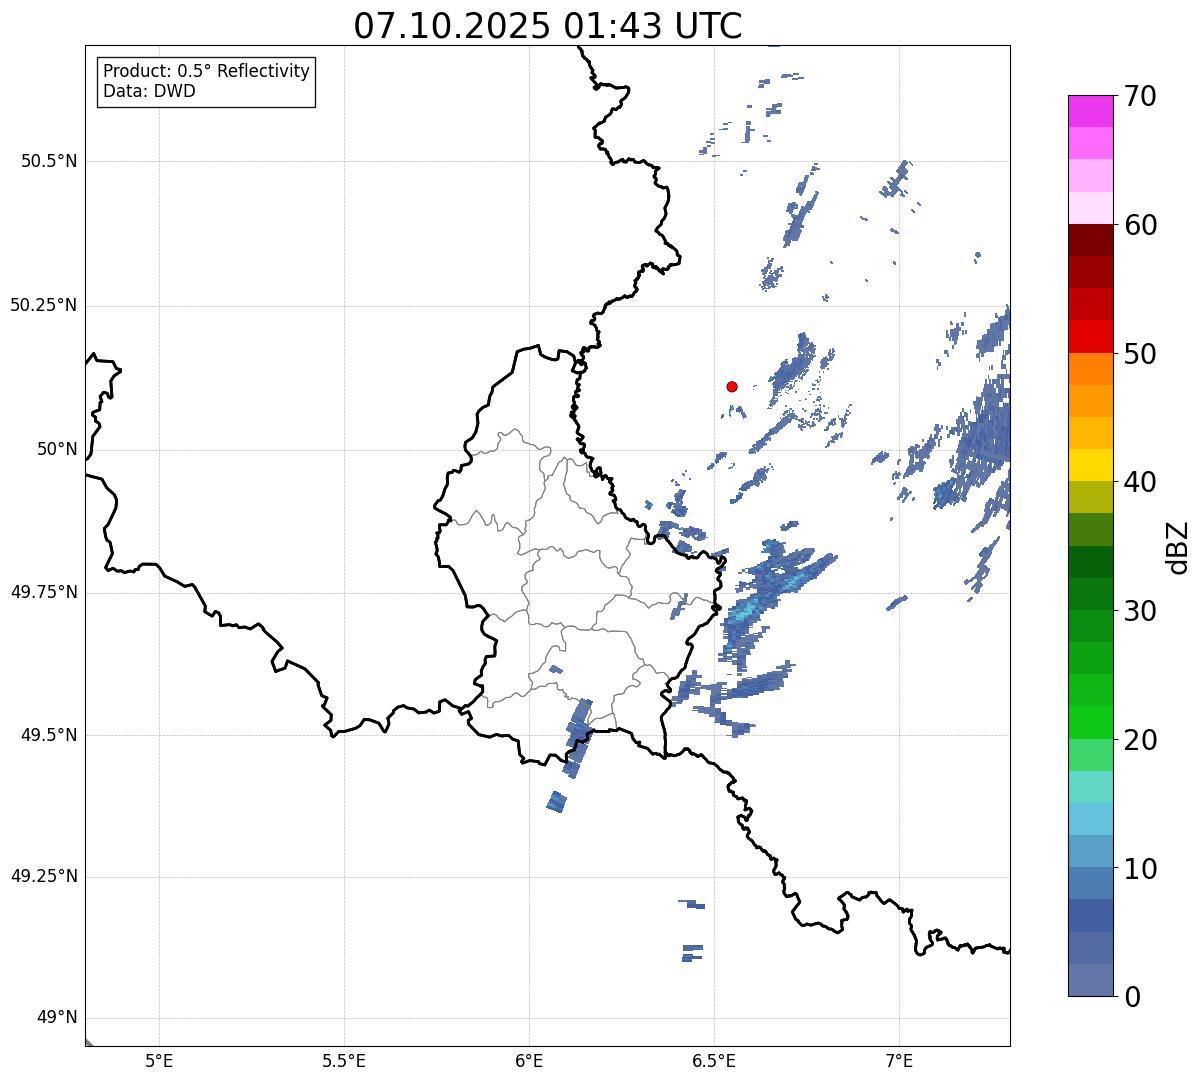Viewport: 1202px width, 1081px height.
Task: Click the 49.25°N latitude label
Action: (43, 876)
